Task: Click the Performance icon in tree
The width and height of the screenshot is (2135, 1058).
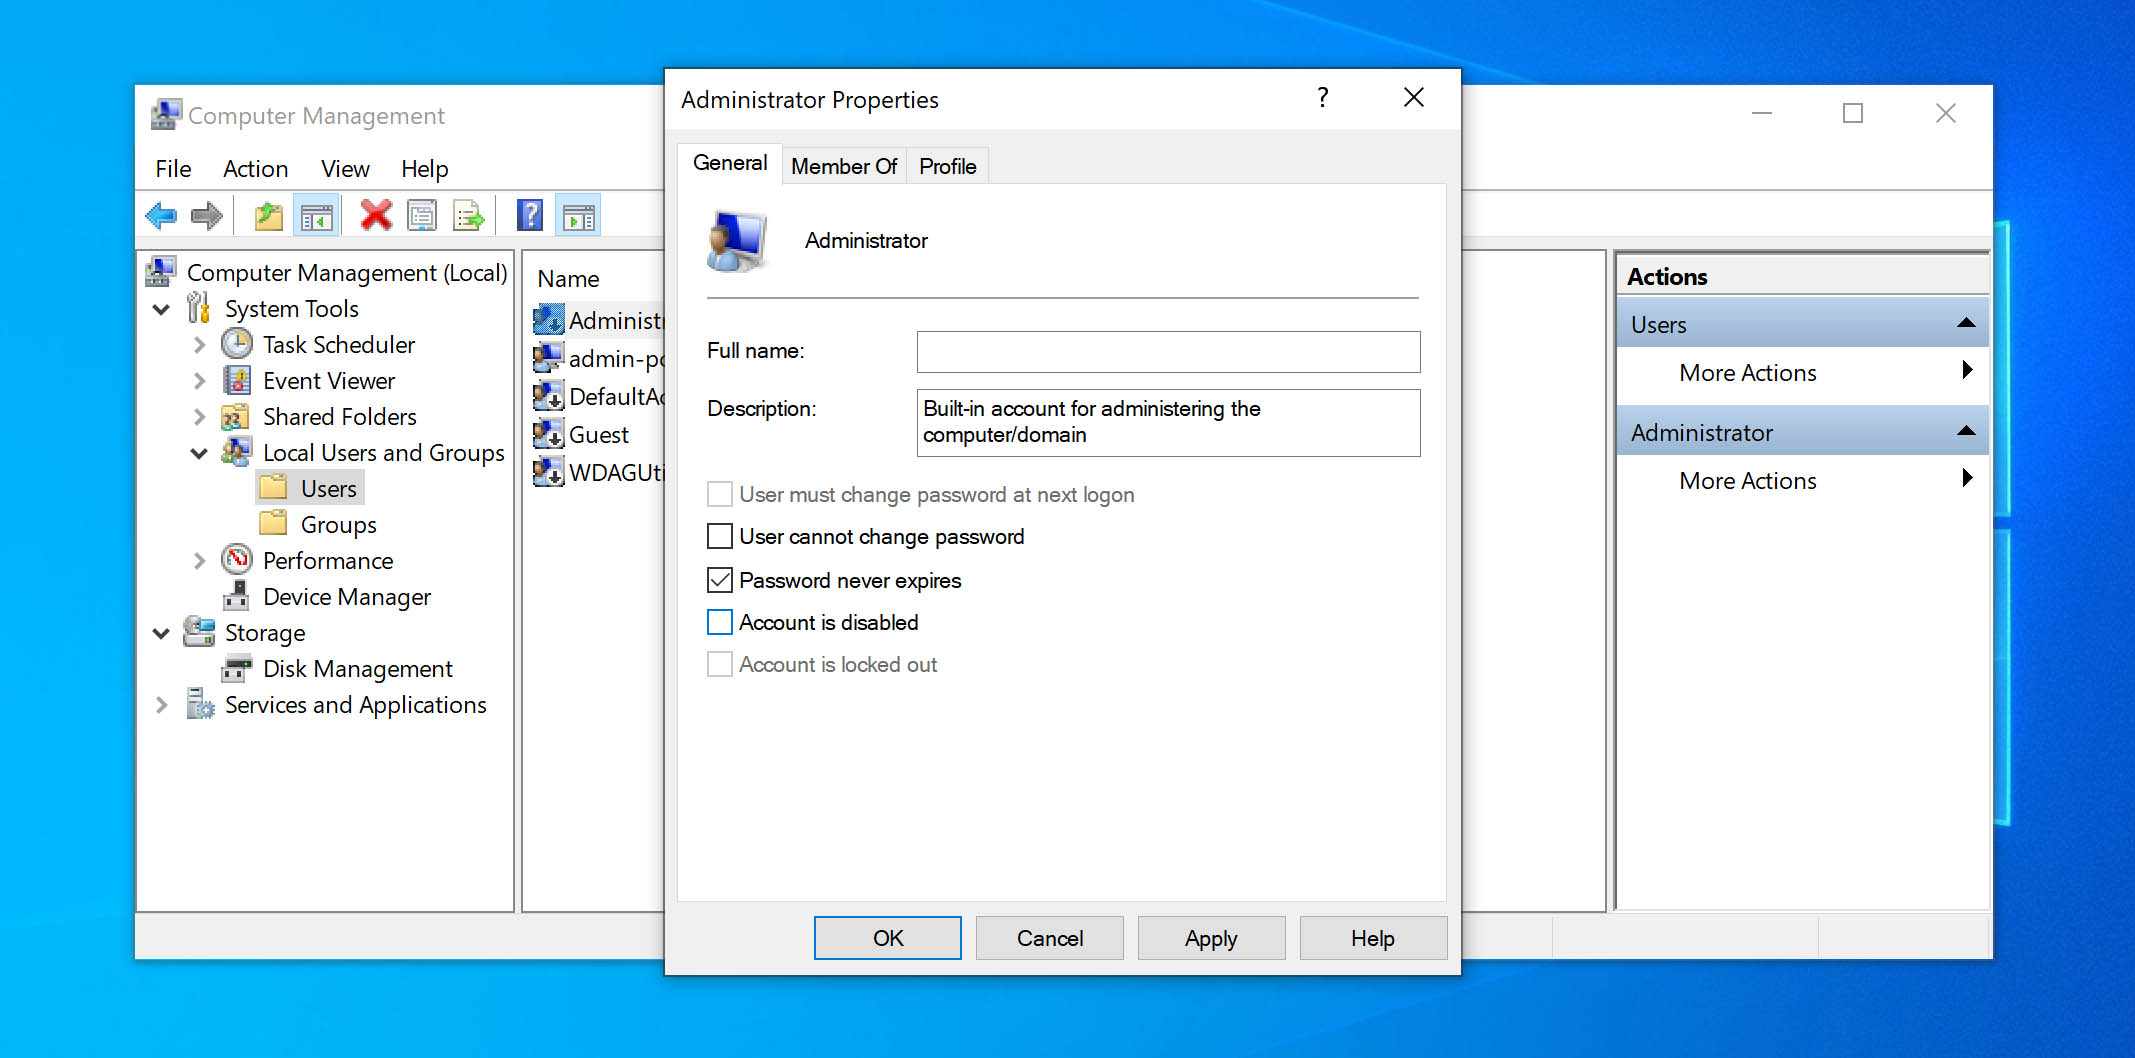Action: 237,560
